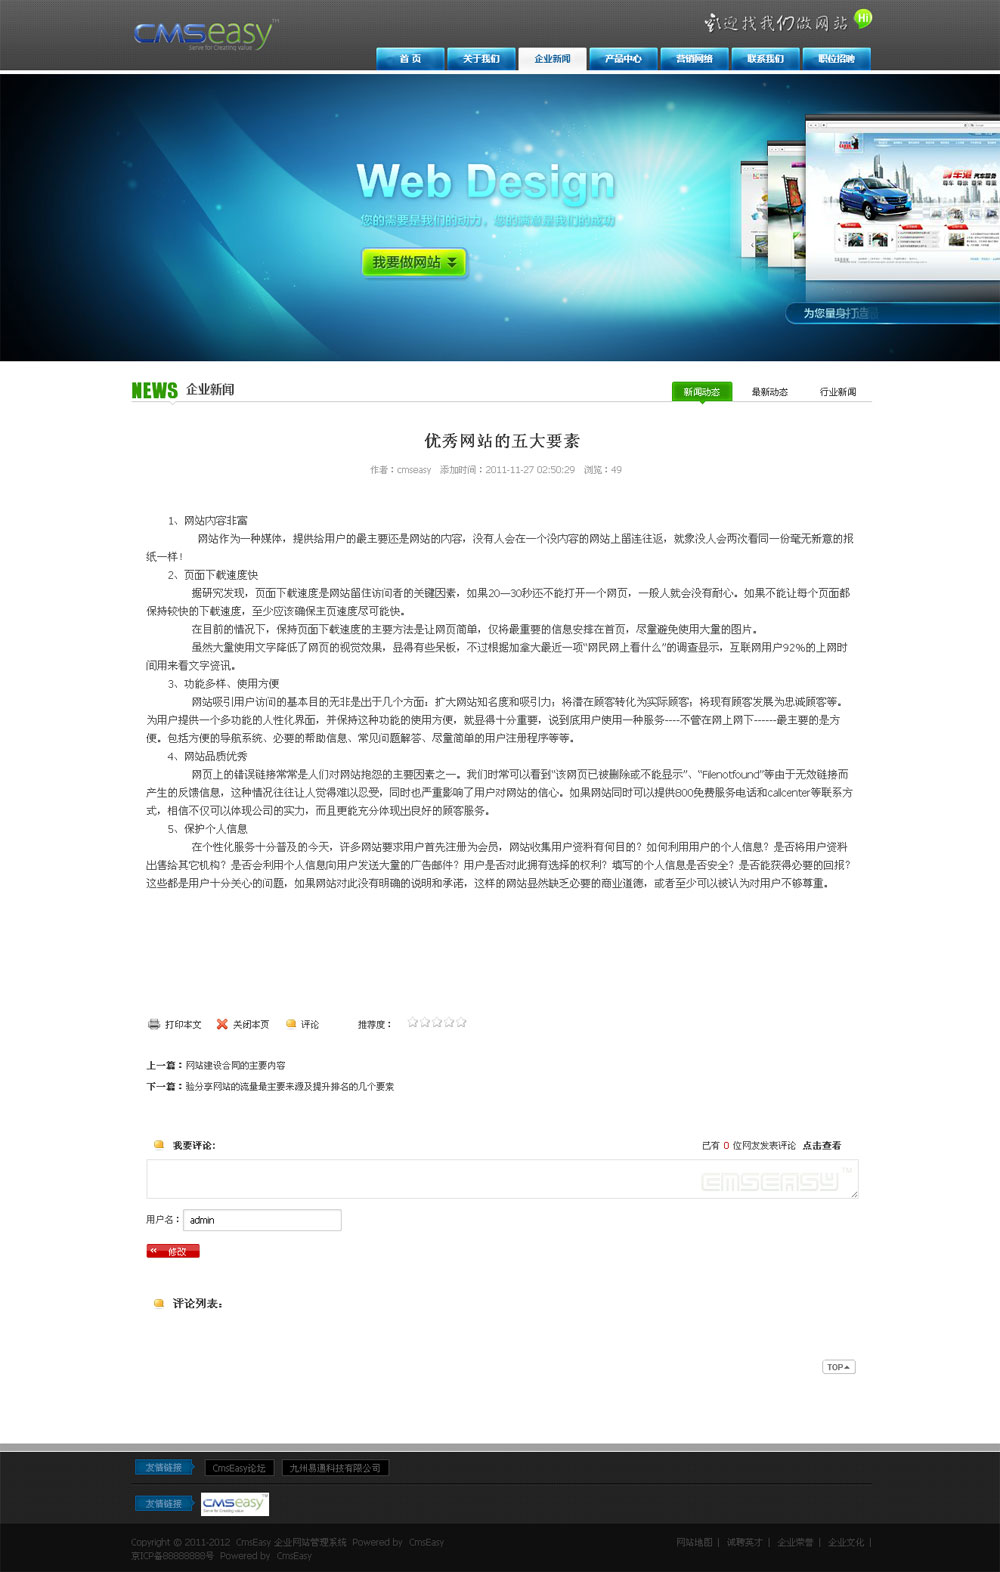Rate article with the fifth star

click(x=461, y=1023)
